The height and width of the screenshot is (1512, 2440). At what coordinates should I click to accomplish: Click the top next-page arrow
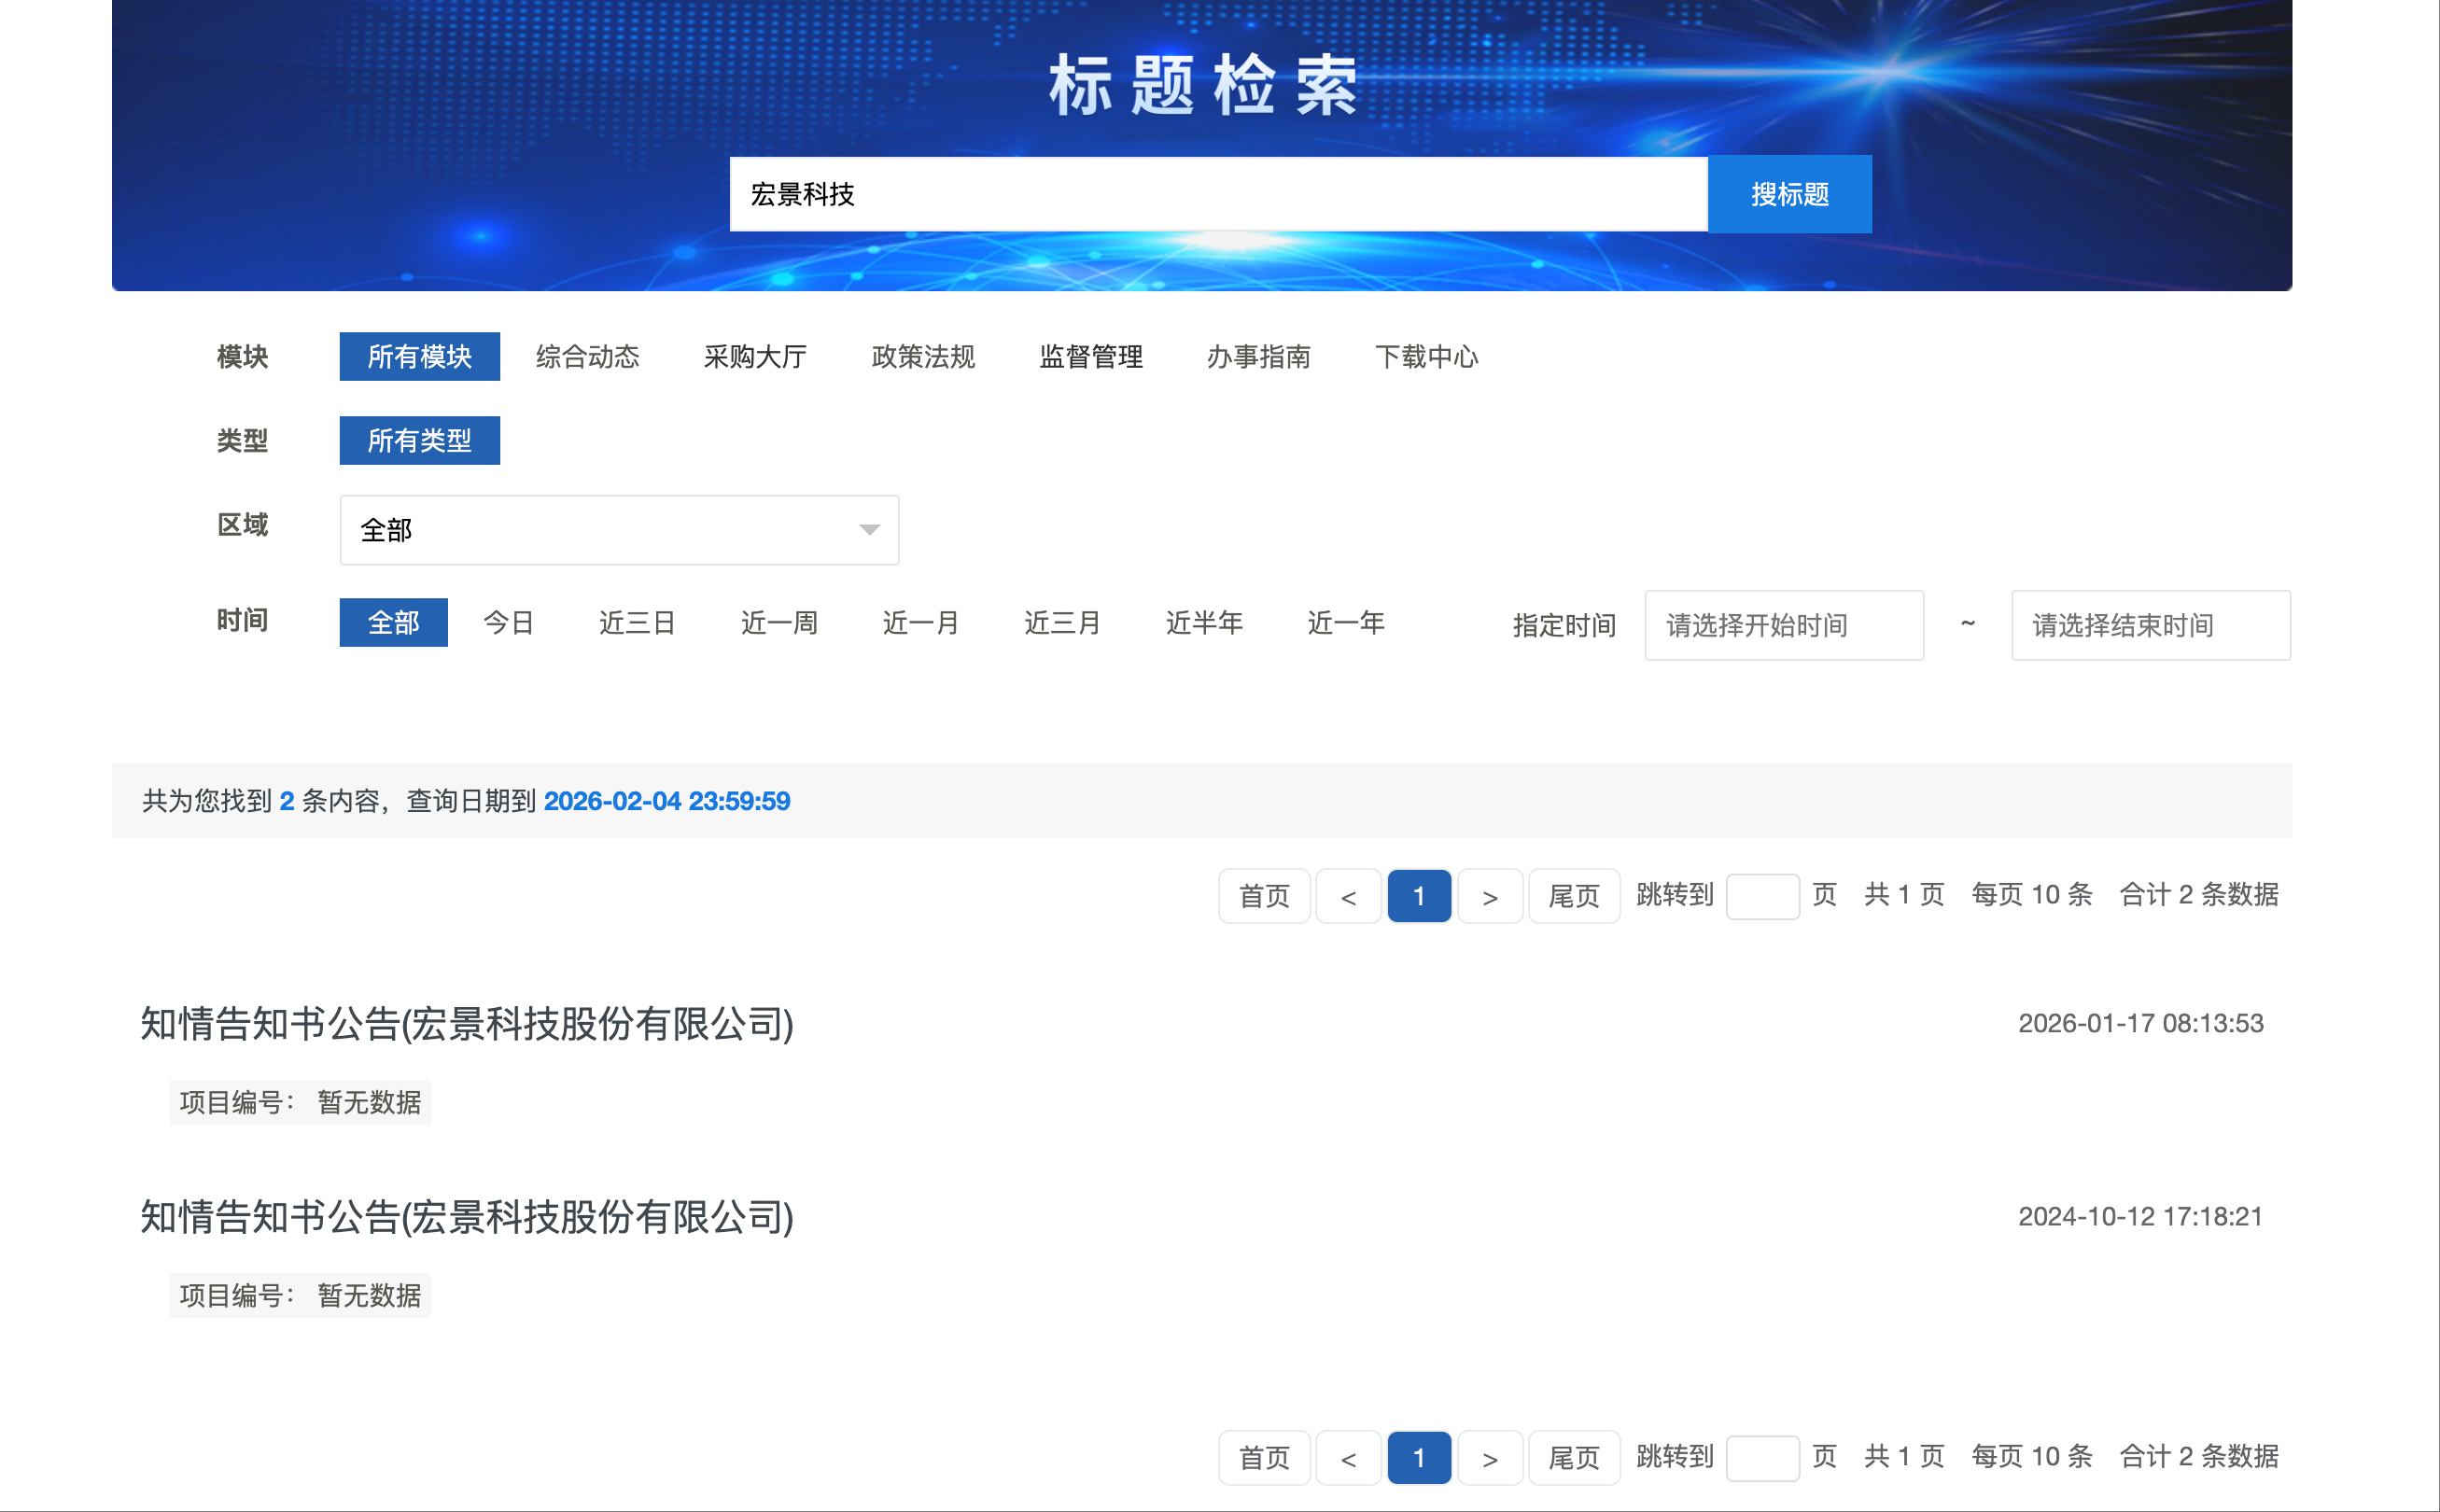[1490, 896]
